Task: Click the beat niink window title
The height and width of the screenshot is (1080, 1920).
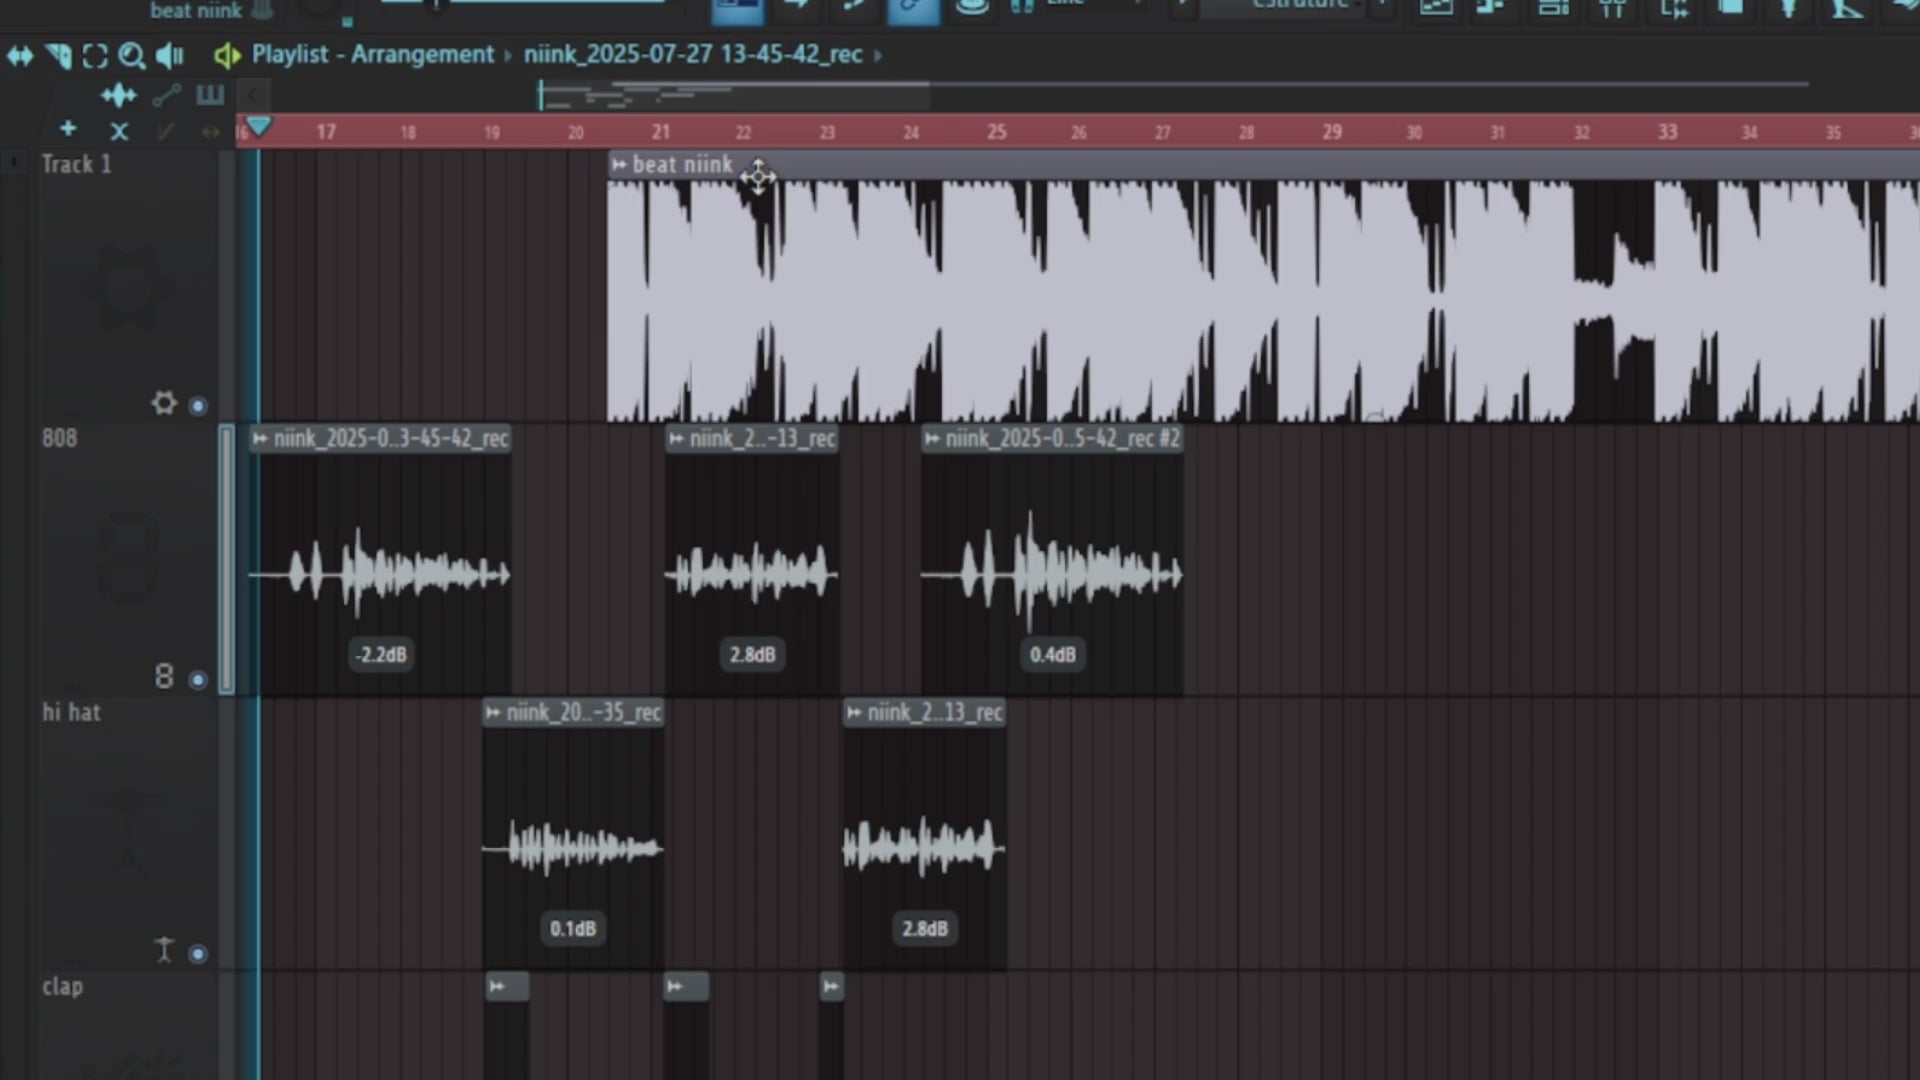Action: tap(195, 11)
